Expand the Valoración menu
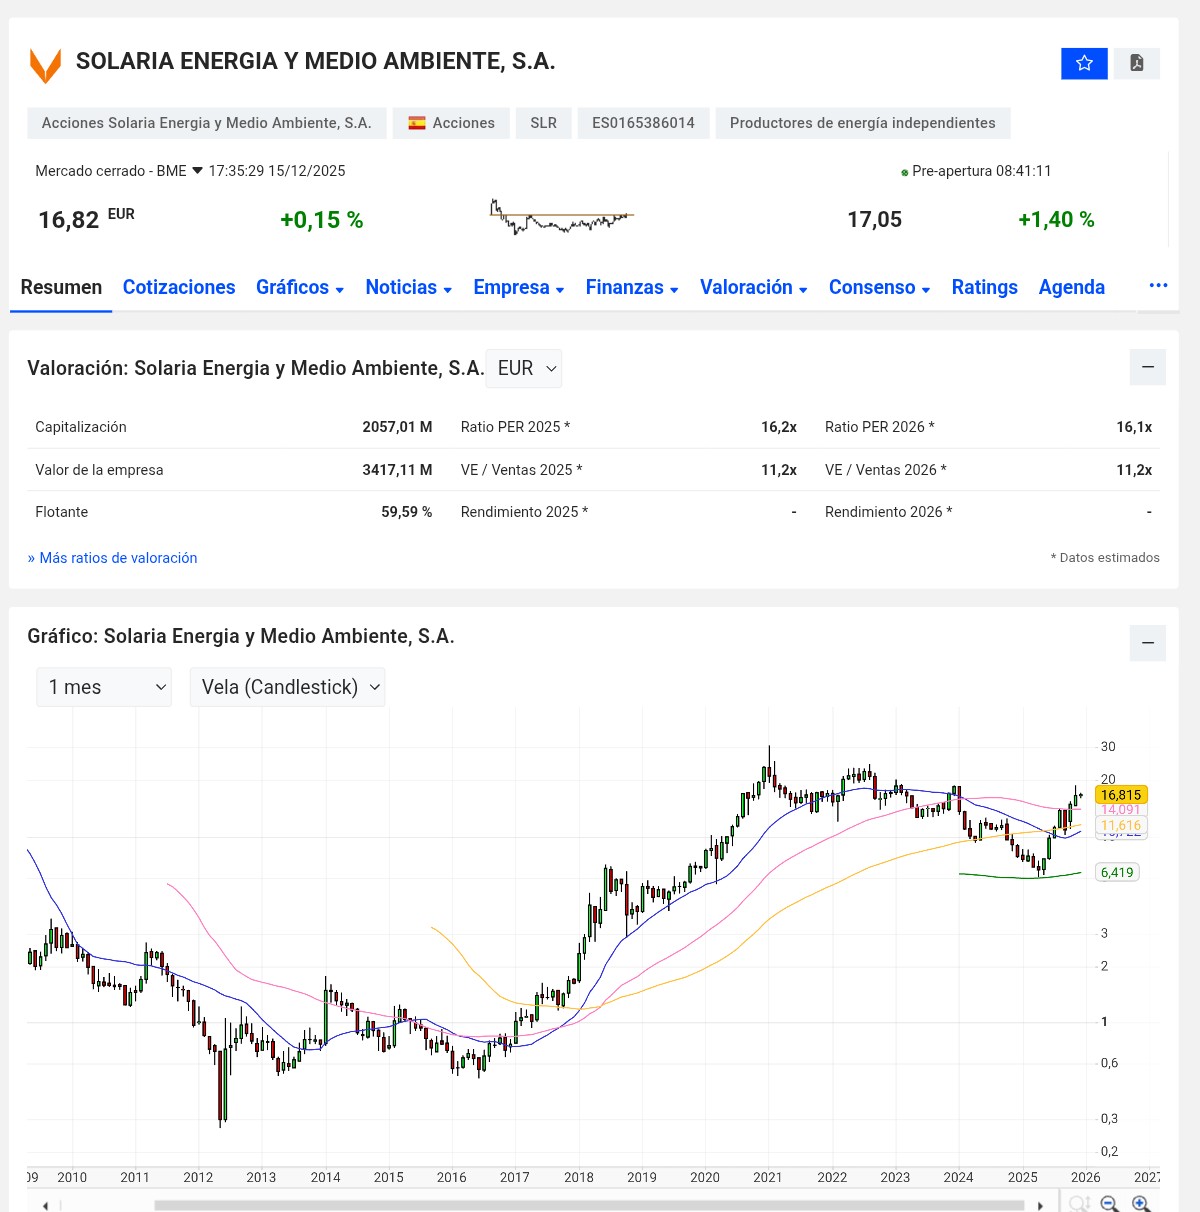The image size is (1200, 1212). (754, 287)
